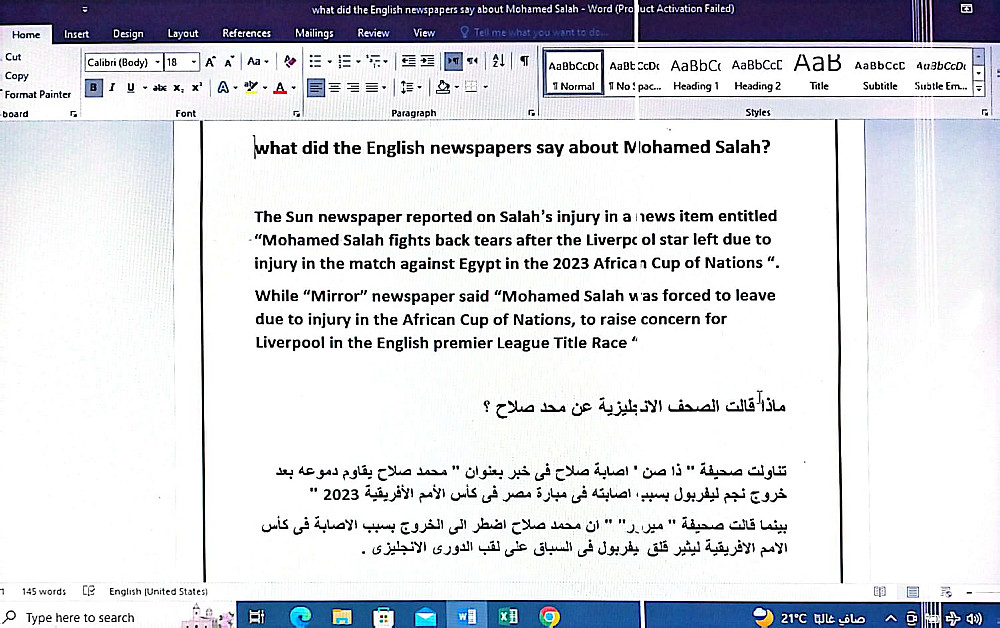The image size is (1000, 628).
Task: Toggle Bold formatting
Action: point(94,87)
